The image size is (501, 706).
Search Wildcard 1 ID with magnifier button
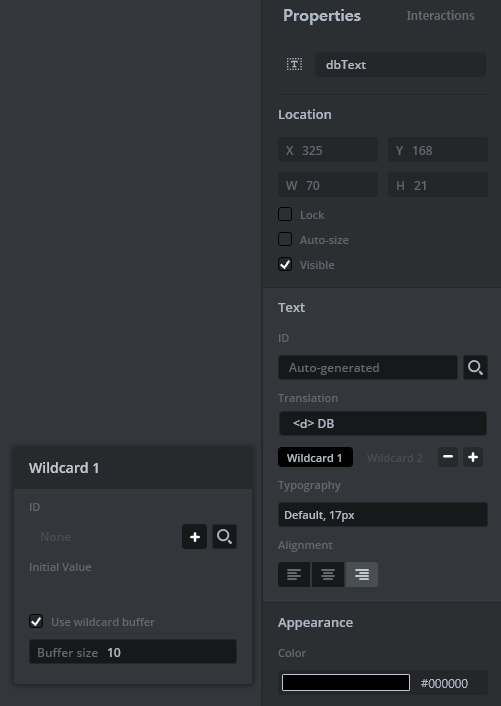tap(224, 536)
